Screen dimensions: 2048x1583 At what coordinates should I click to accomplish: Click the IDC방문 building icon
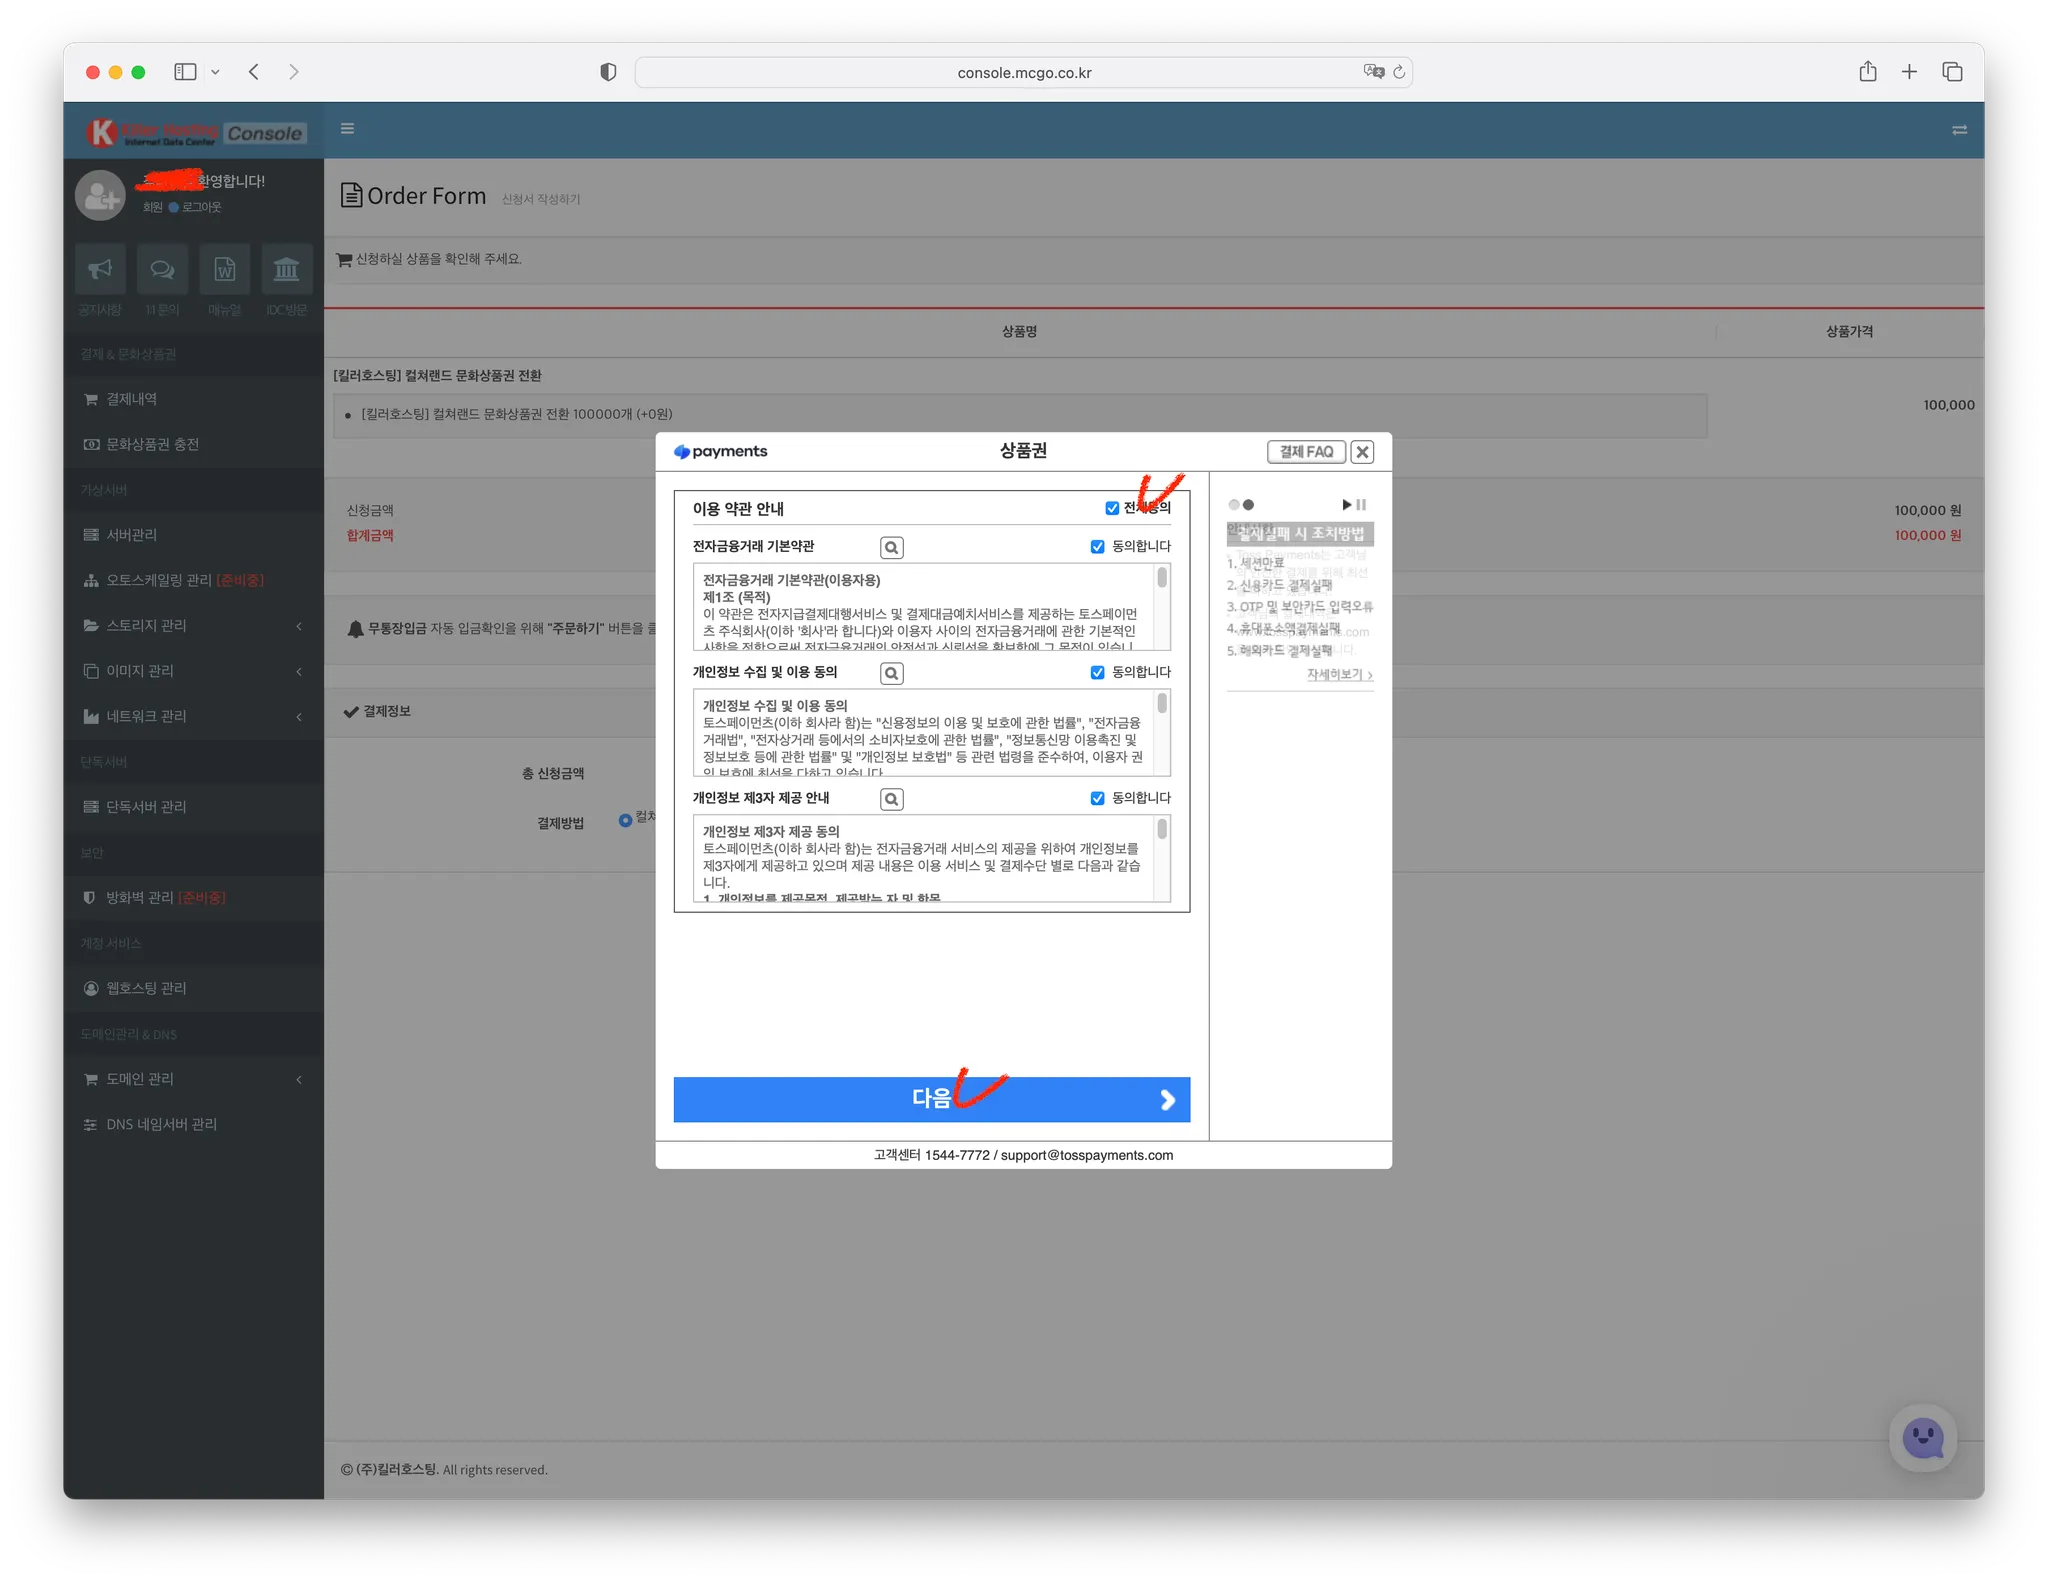pos(286,269)
